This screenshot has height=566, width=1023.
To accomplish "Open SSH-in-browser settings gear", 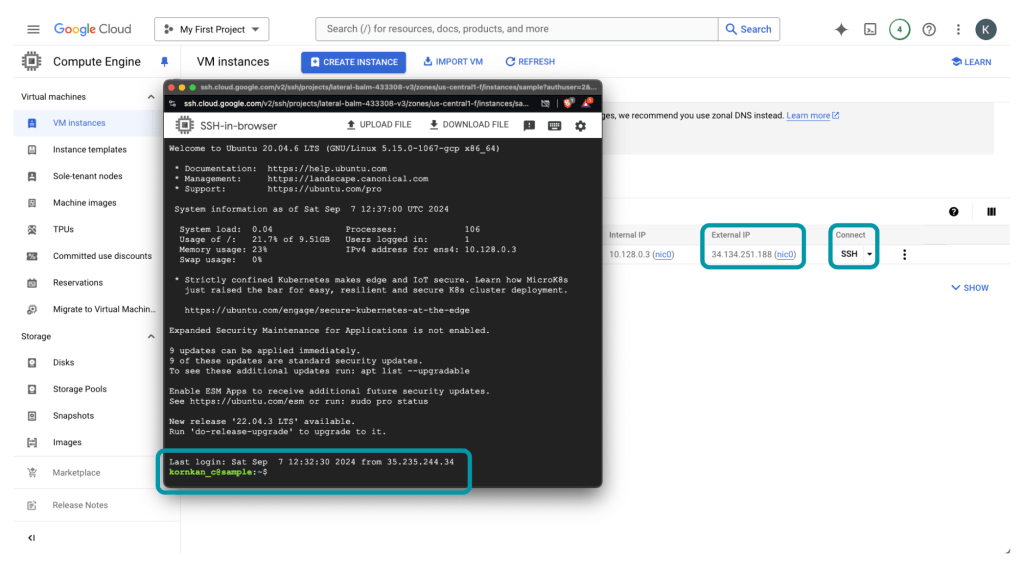I will click(580, 126).
